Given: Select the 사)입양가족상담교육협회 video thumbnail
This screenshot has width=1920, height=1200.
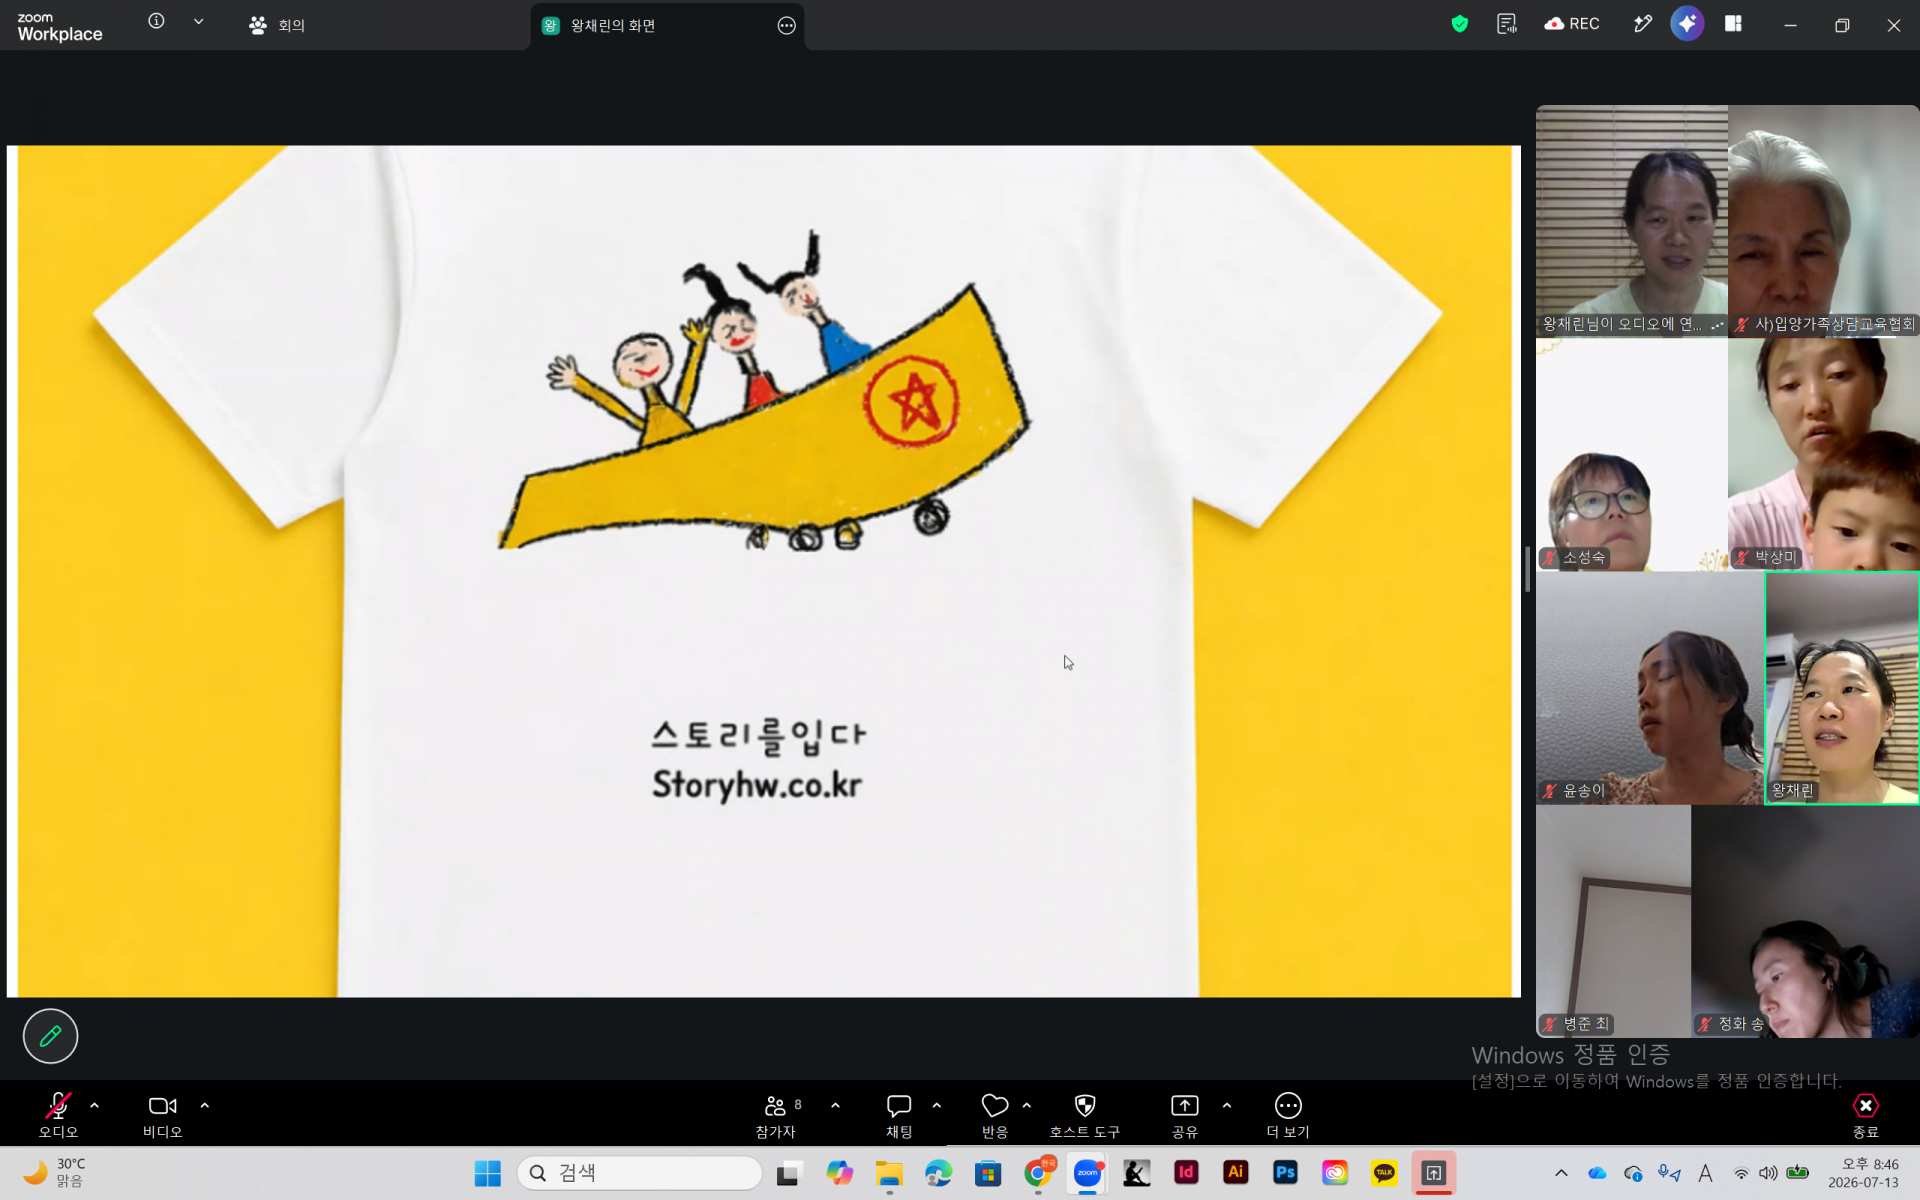Looking at the screenshot, I should coord(1824,221).
